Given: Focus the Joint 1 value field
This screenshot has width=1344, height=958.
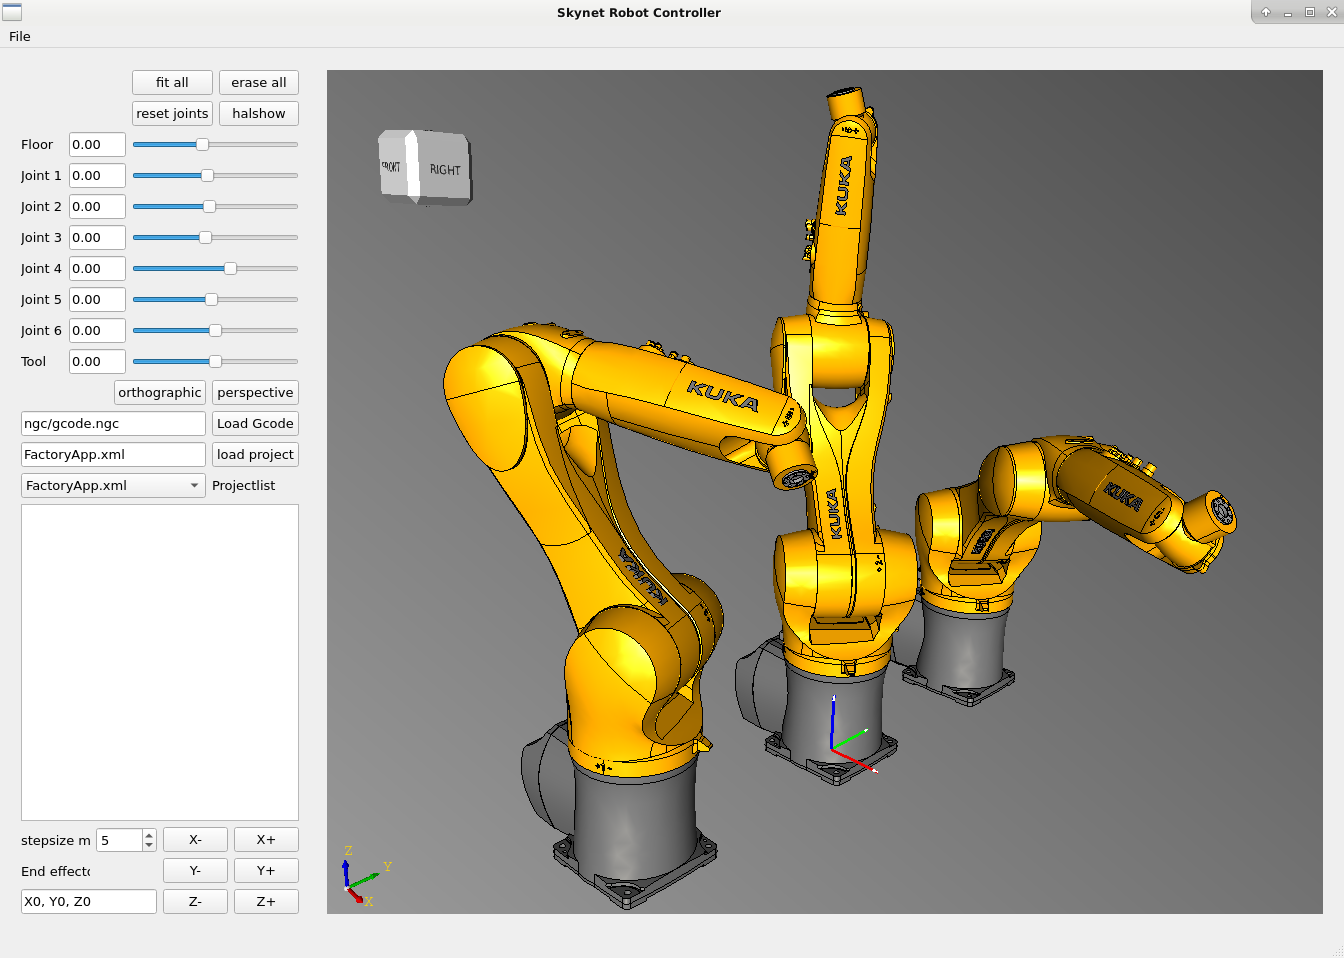Looking at the screenshot, I should [97, 176].
